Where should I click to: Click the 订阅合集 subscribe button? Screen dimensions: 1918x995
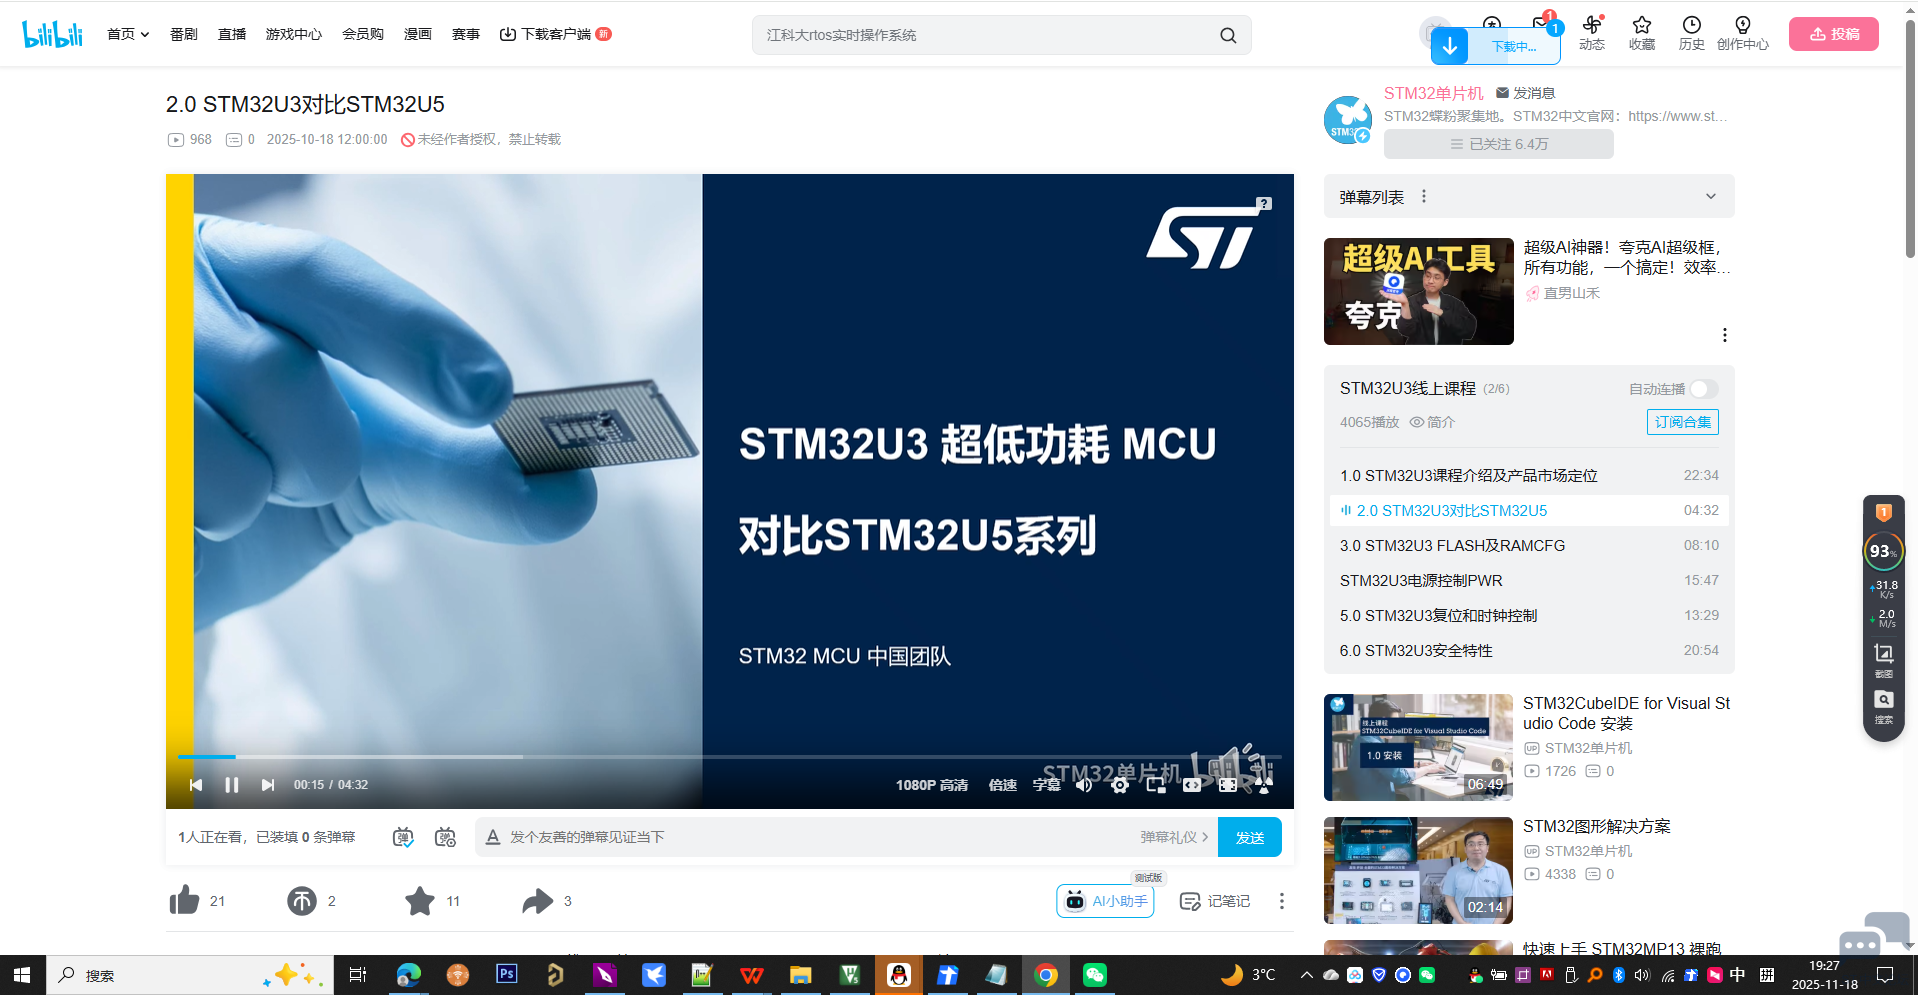pos(1682,422)
